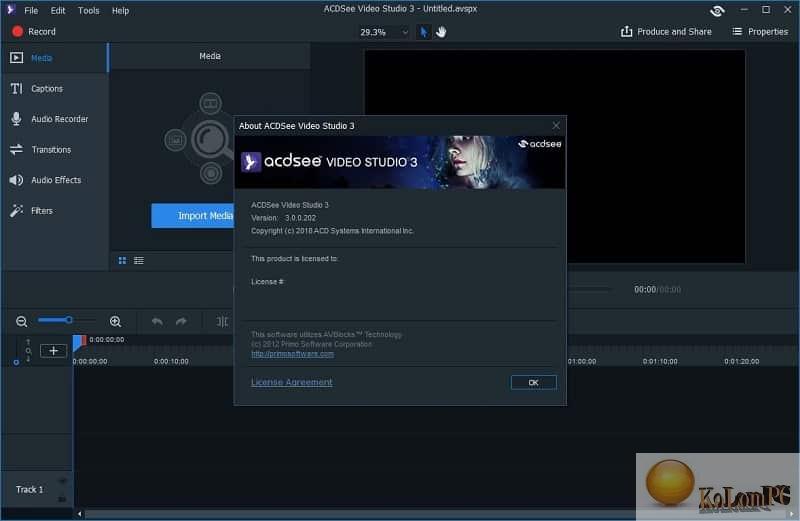Click the timeline scrollbar left arrow

[x=79, y=514]
